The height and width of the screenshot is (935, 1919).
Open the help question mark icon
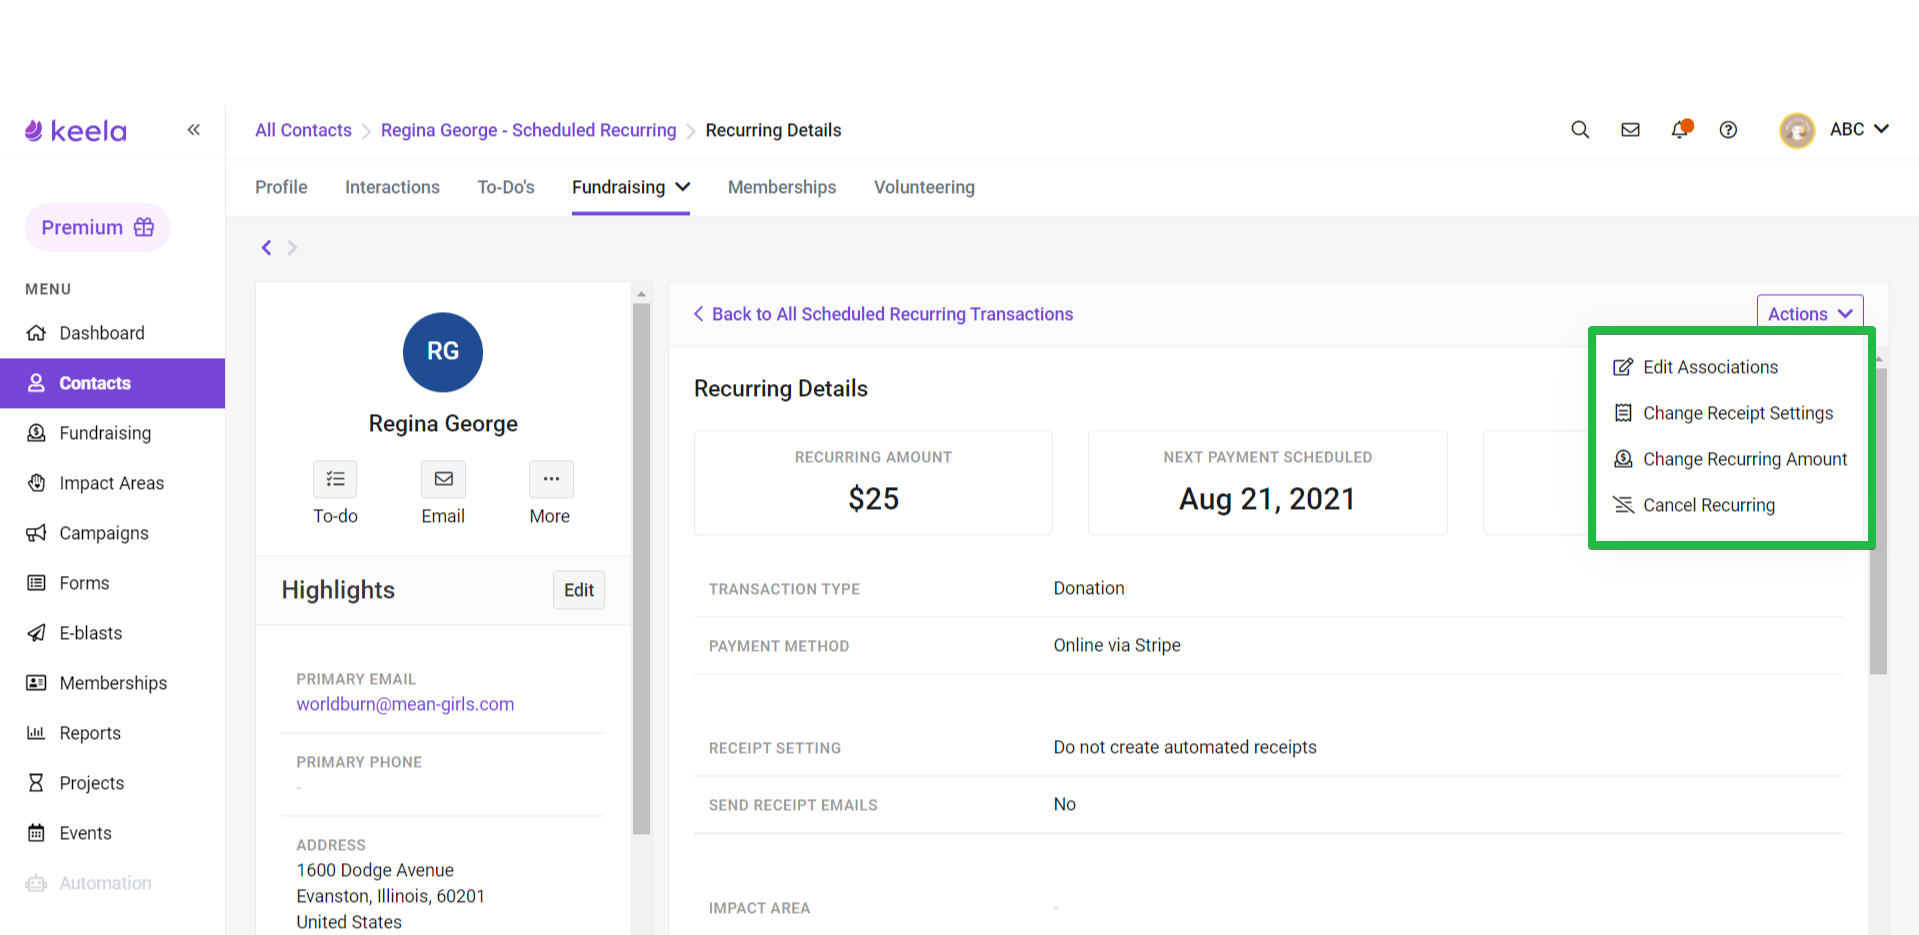click(x=1728, y=130)
